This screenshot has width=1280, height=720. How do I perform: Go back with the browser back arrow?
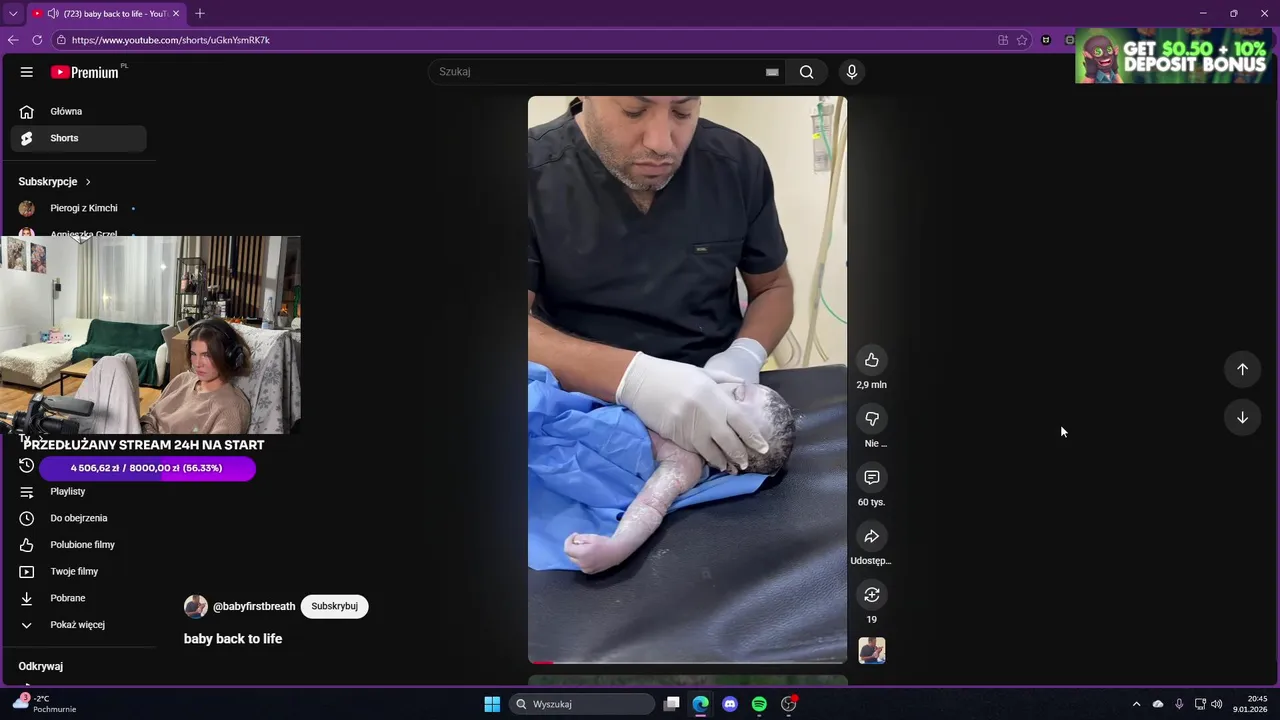click(13, 40)
